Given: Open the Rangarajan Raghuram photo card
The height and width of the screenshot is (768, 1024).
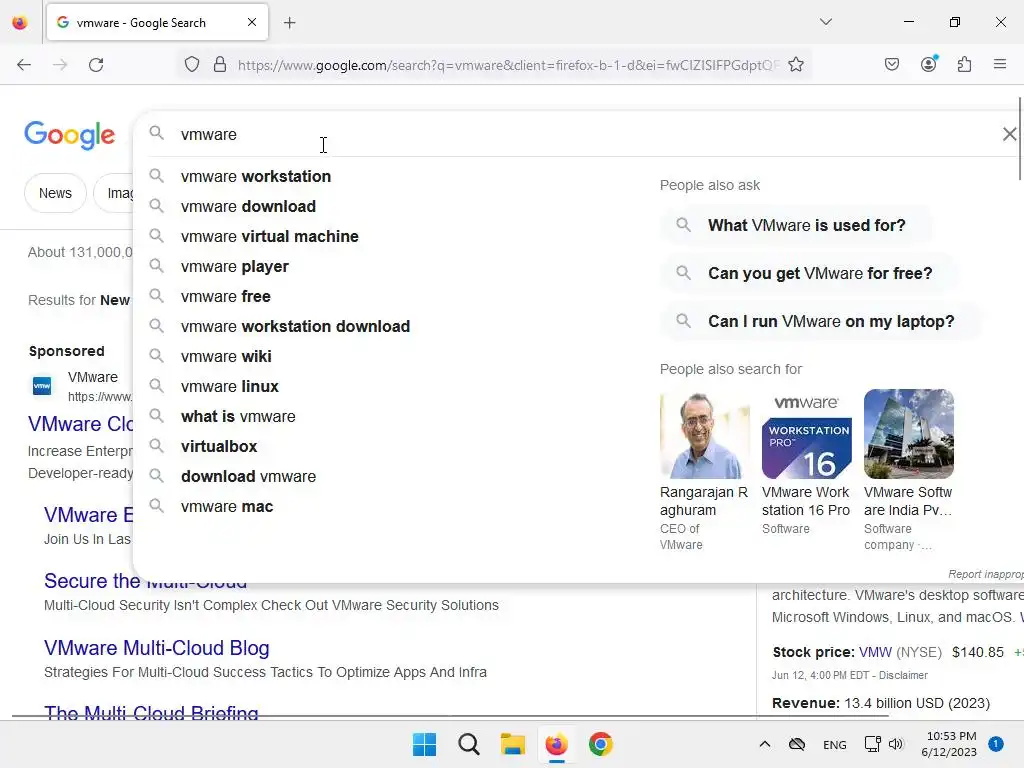Looking at the screenshot, I should pos(705,434).
